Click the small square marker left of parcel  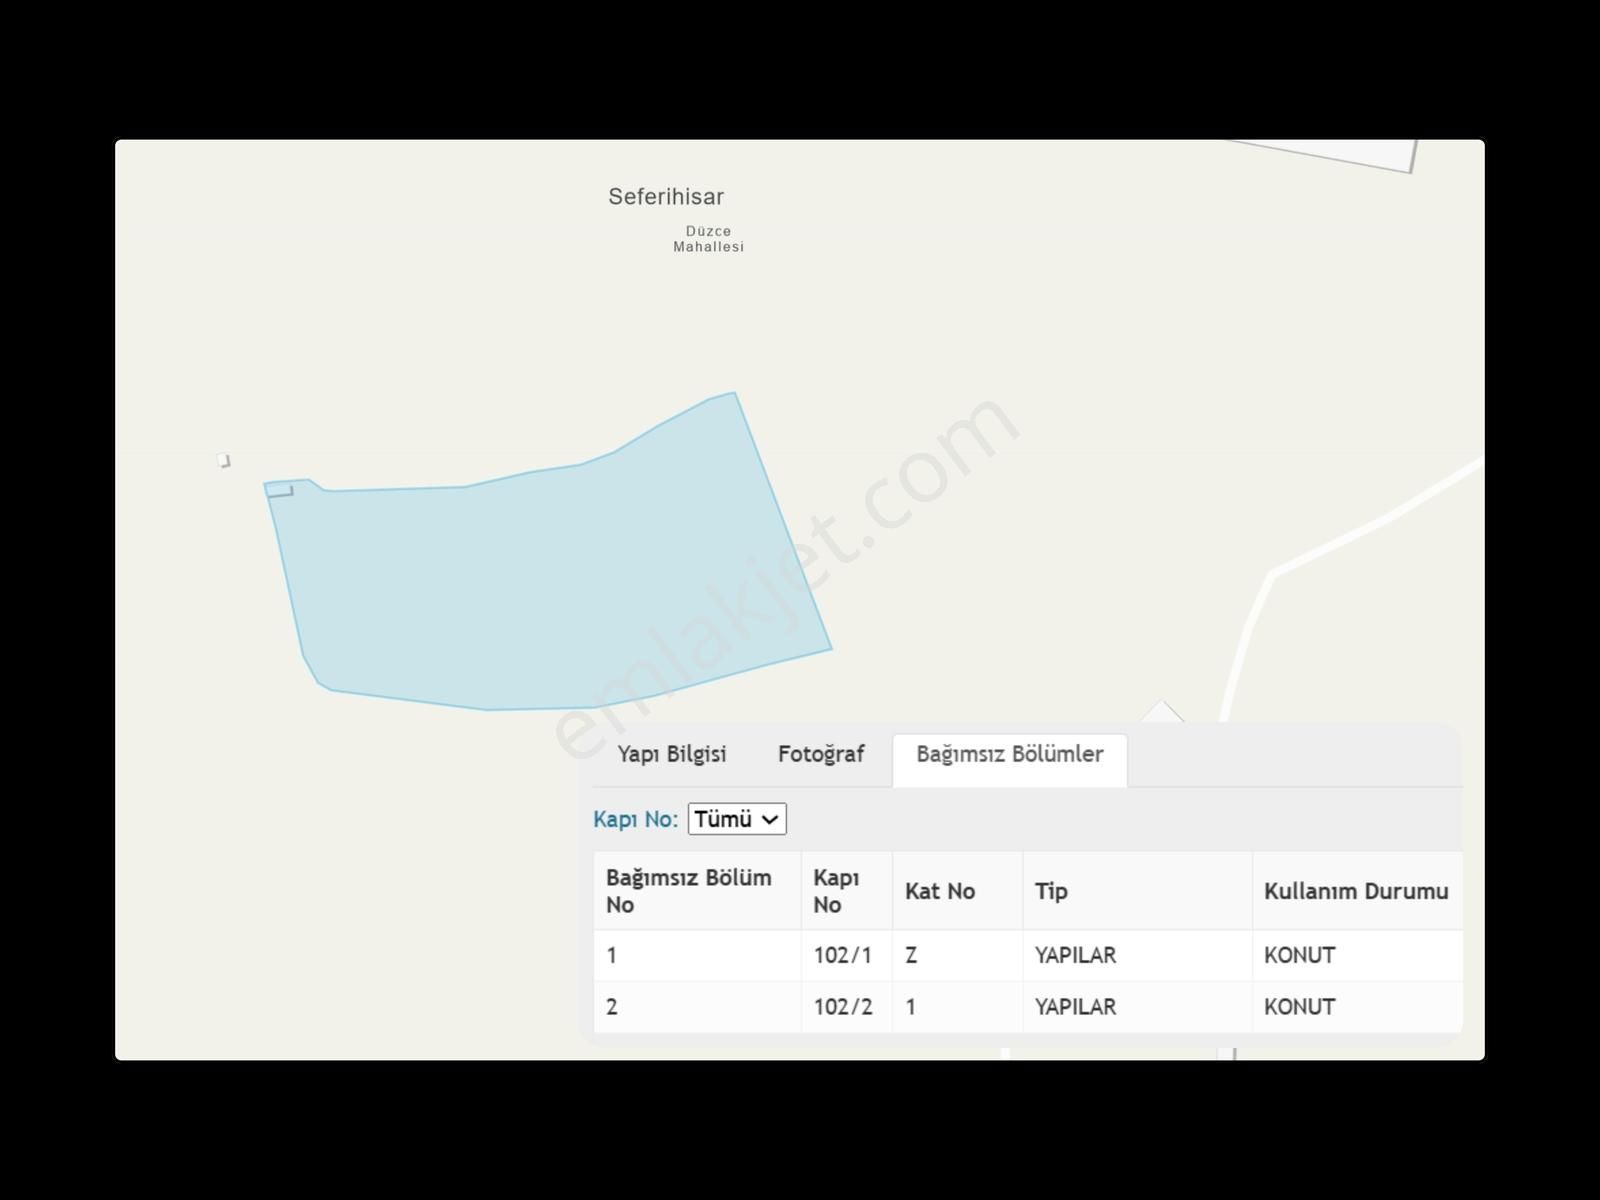pyautogui.click(x=224, y=460)
